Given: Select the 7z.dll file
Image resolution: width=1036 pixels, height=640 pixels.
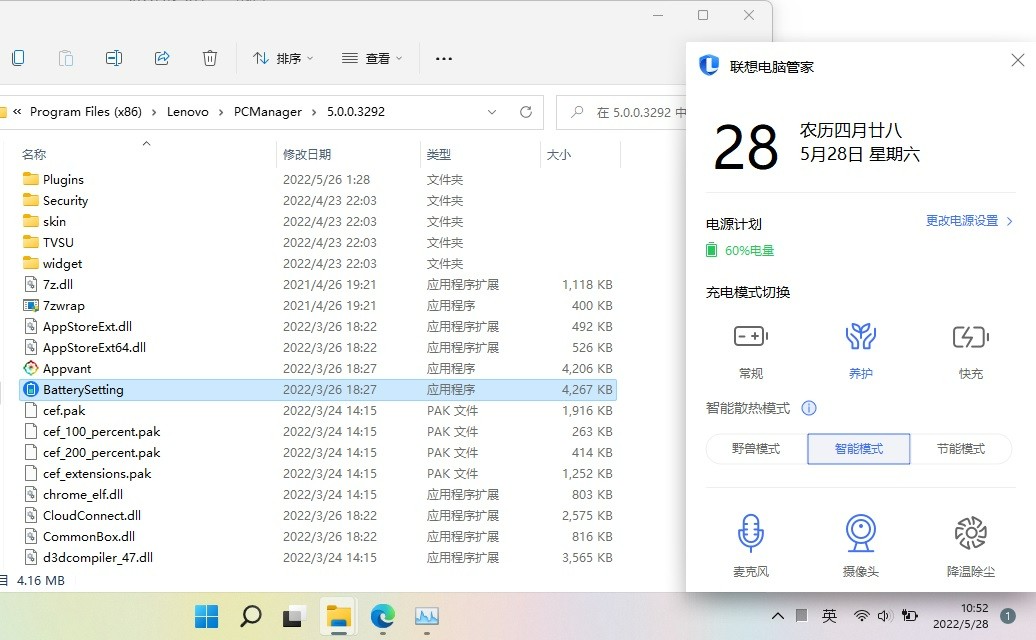Looking at the screenshot, I should [x=58, y=285].
